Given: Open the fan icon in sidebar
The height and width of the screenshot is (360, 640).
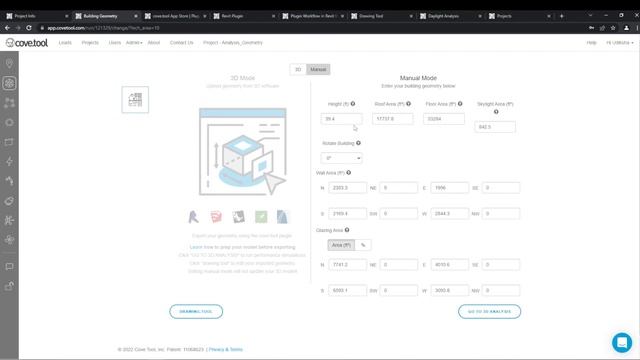Looking at the screenshot, I should tap(9, 239).
